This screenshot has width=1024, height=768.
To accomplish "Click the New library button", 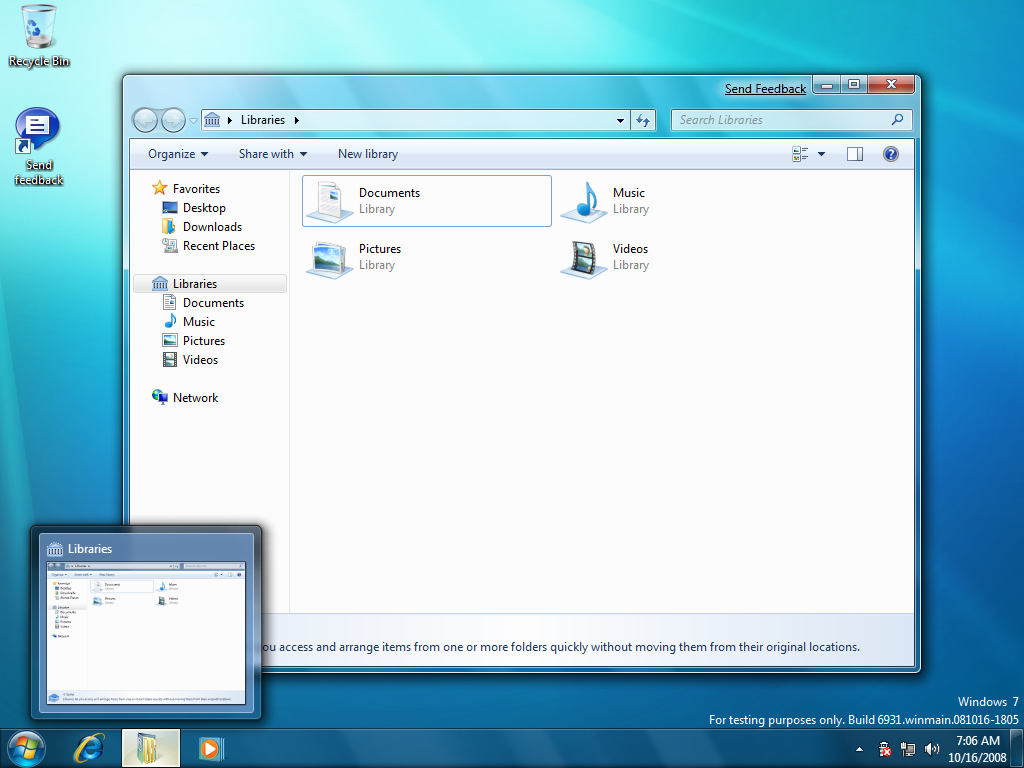I will pyautogui.click(x=367, y=154).
